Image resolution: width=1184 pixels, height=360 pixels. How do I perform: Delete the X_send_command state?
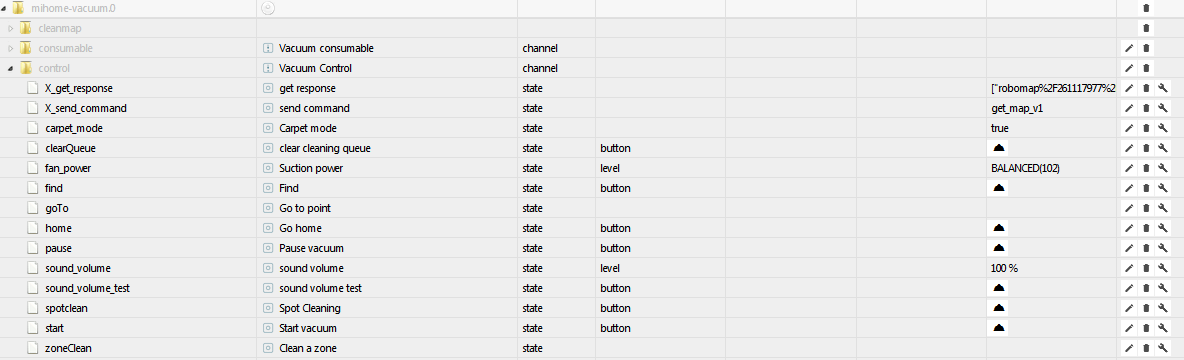[x=1146, y=108]
